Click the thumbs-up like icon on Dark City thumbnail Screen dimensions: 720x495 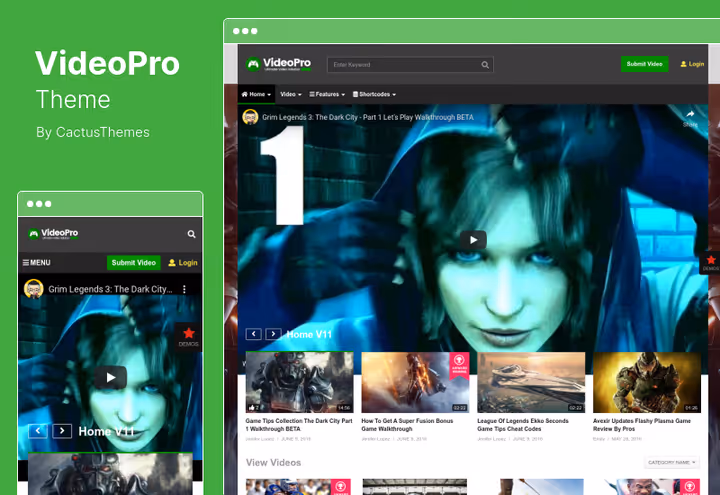[252, 407]
